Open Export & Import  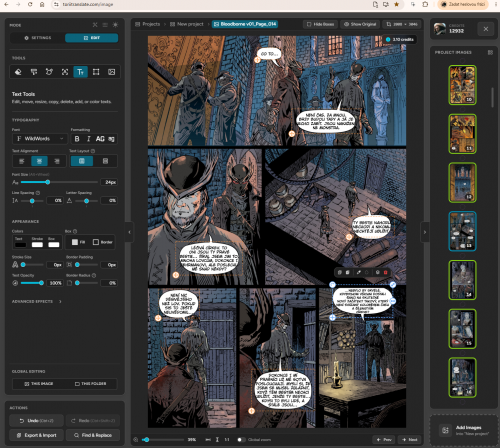point(36,435)
